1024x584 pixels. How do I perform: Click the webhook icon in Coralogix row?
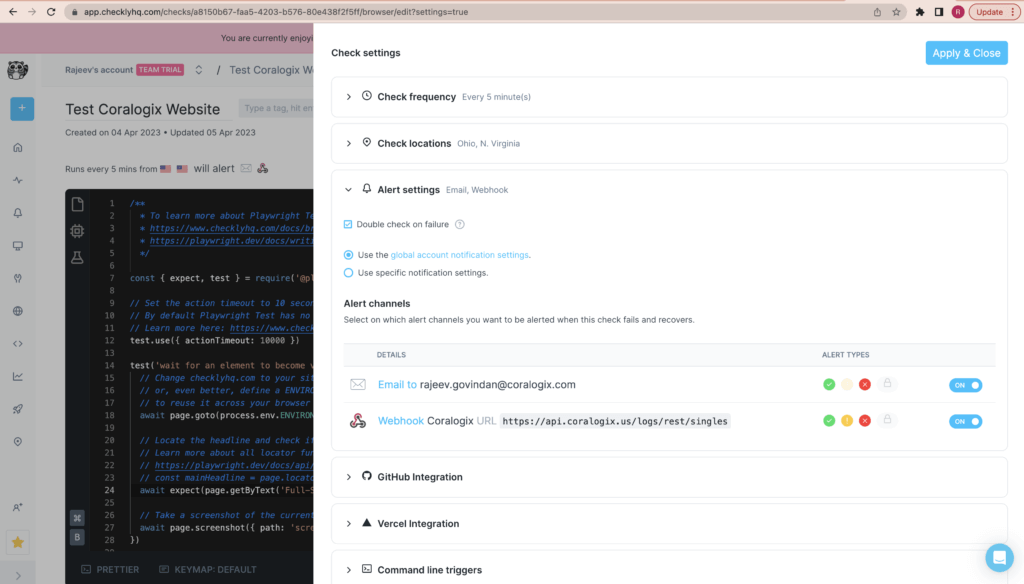click(357, 421)
